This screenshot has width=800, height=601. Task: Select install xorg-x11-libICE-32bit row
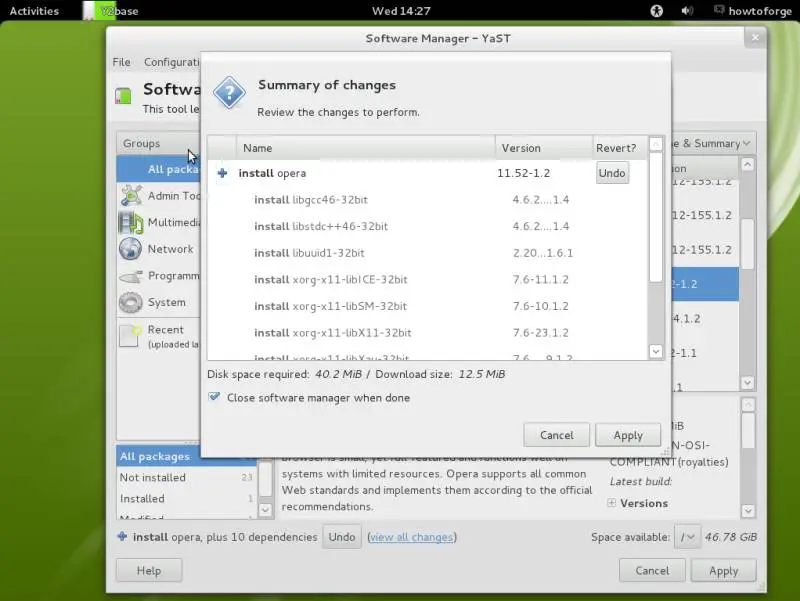point(428,279)
